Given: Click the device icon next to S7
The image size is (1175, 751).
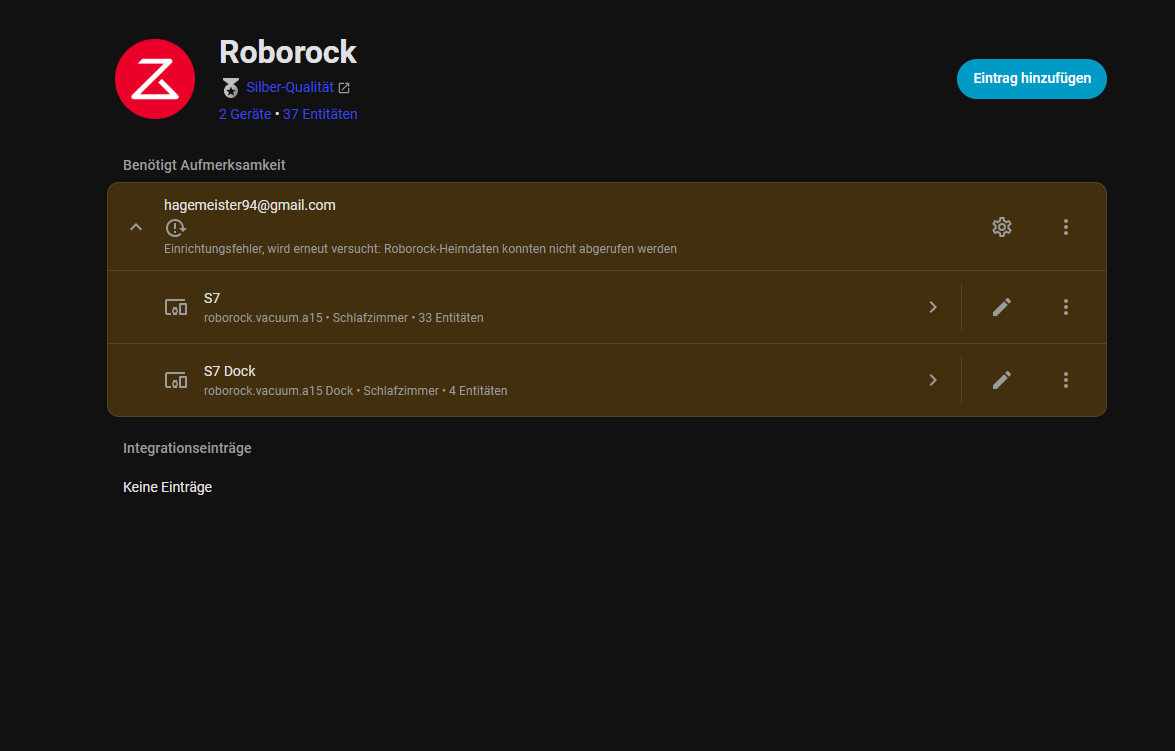Looking at the screenshot, I should point(175,307).
